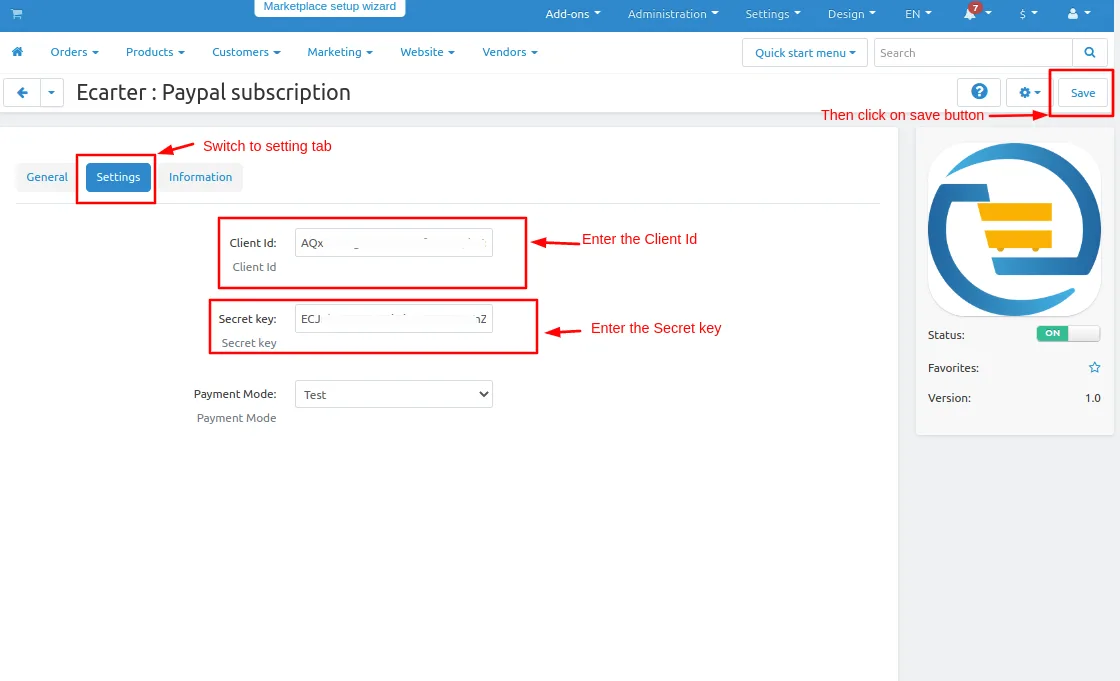
Task: Click the Ecarter add-on logo image
Action: [x=1014, y=229]
